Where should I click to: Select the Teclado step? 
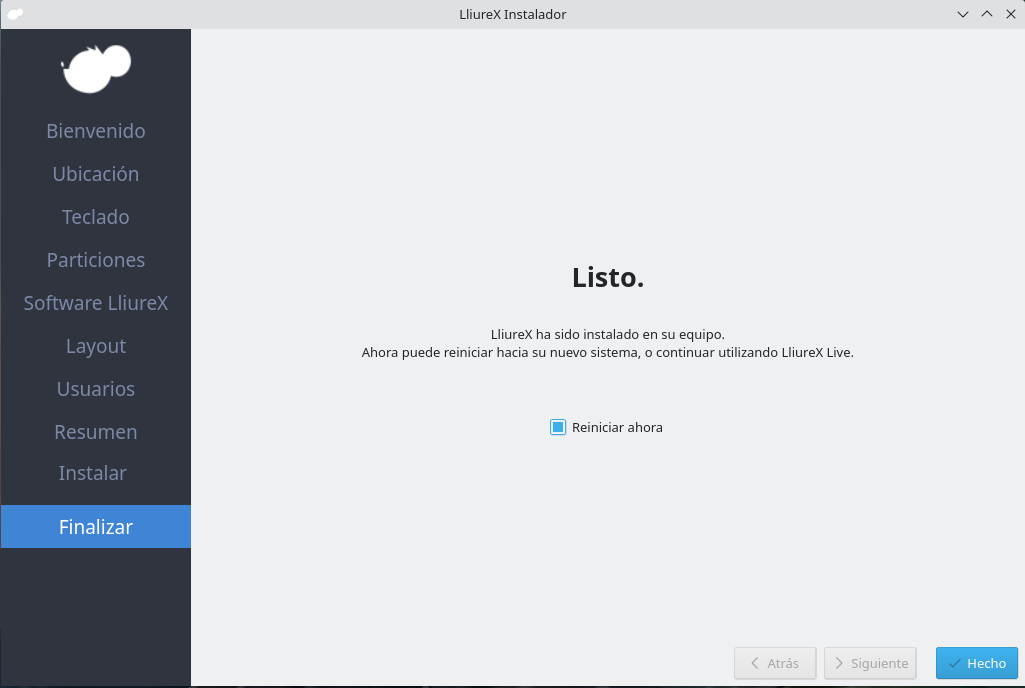96,217
